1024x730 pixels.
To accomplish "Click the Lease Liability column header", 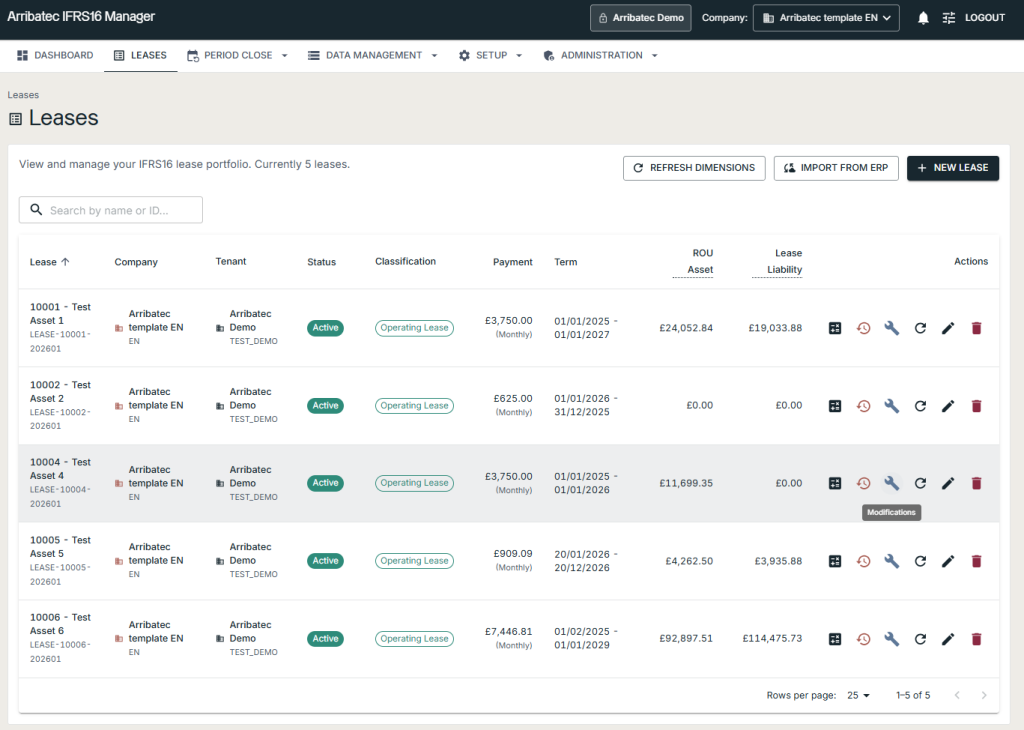I will coord(777,261).
